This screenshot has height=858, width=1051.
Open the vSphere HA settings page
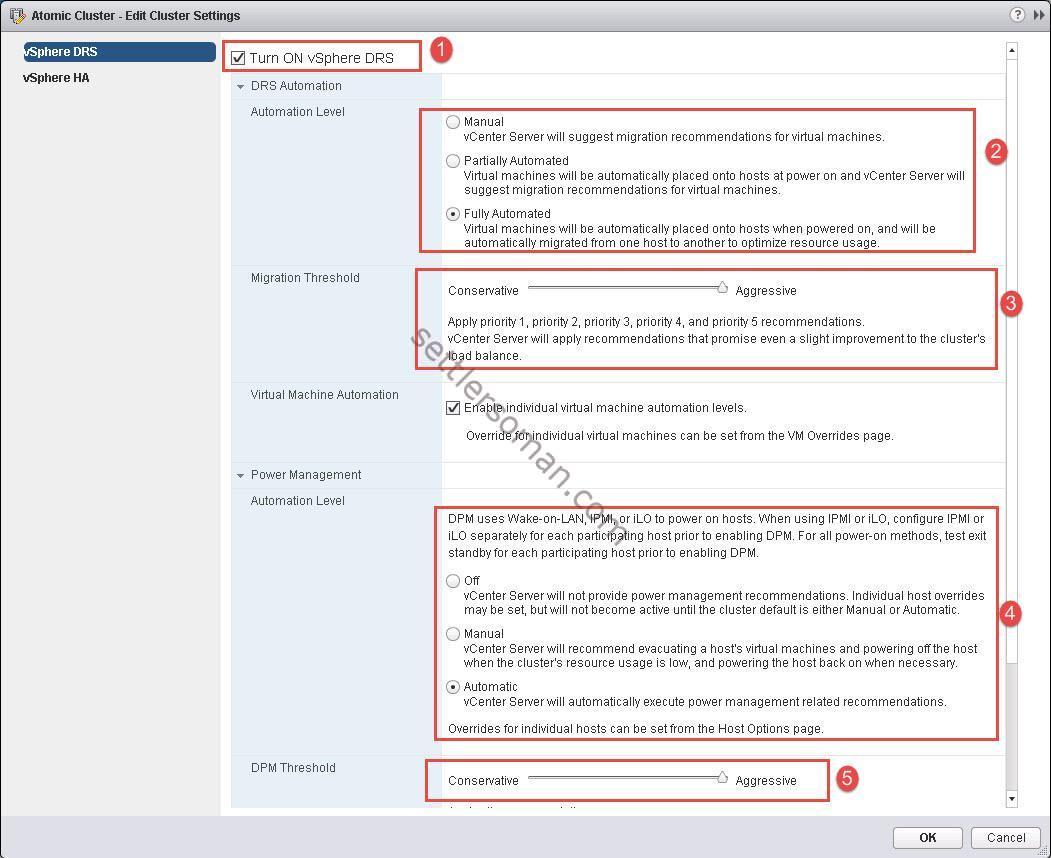point(56,78)
